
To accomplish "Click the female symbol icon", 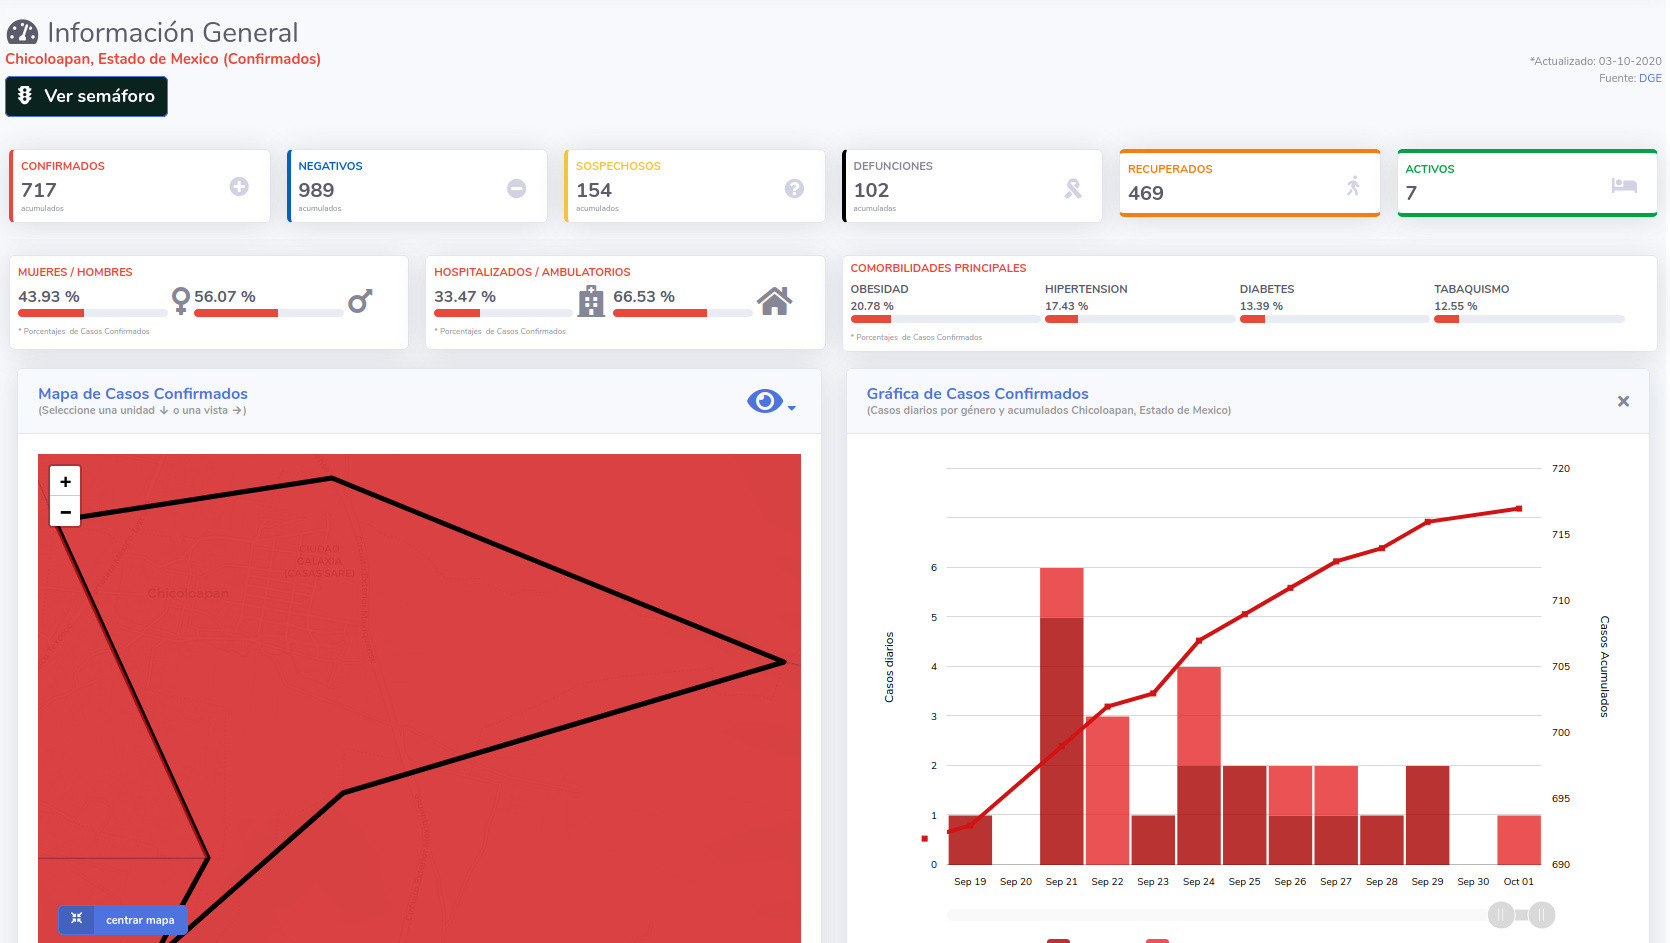I will click(x=180, y=300).
